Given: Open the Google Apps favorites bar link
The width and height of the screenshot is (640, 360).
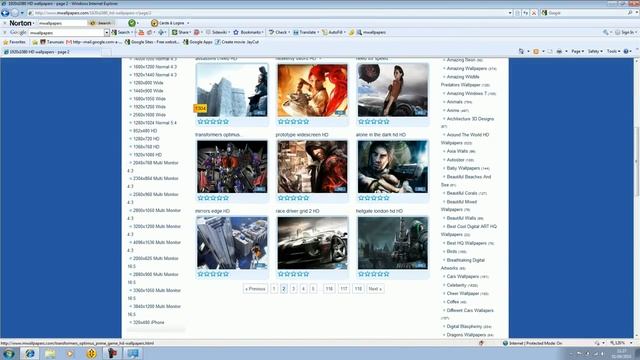Looking at the screenshot, I should [x=198, y=42].
